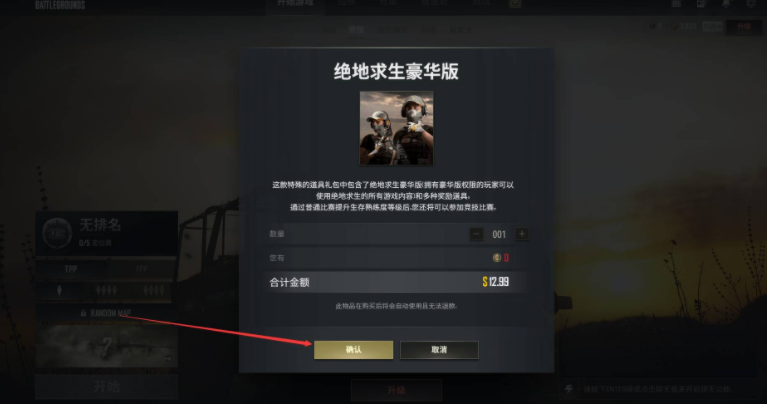Click the 取消 cancel button
Image resolution: width=767 pixels, height=404 pixels.
pos(439,350)
